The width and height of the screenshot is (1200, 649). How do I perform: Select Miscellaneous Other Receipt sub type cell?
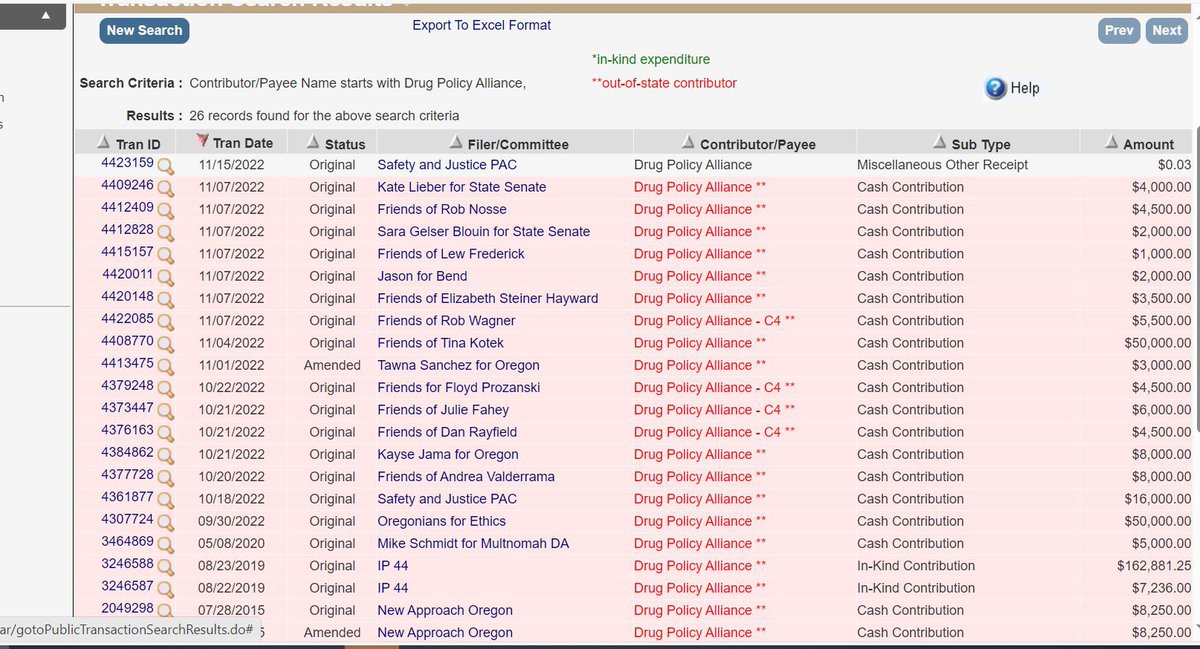pos(943,164)
